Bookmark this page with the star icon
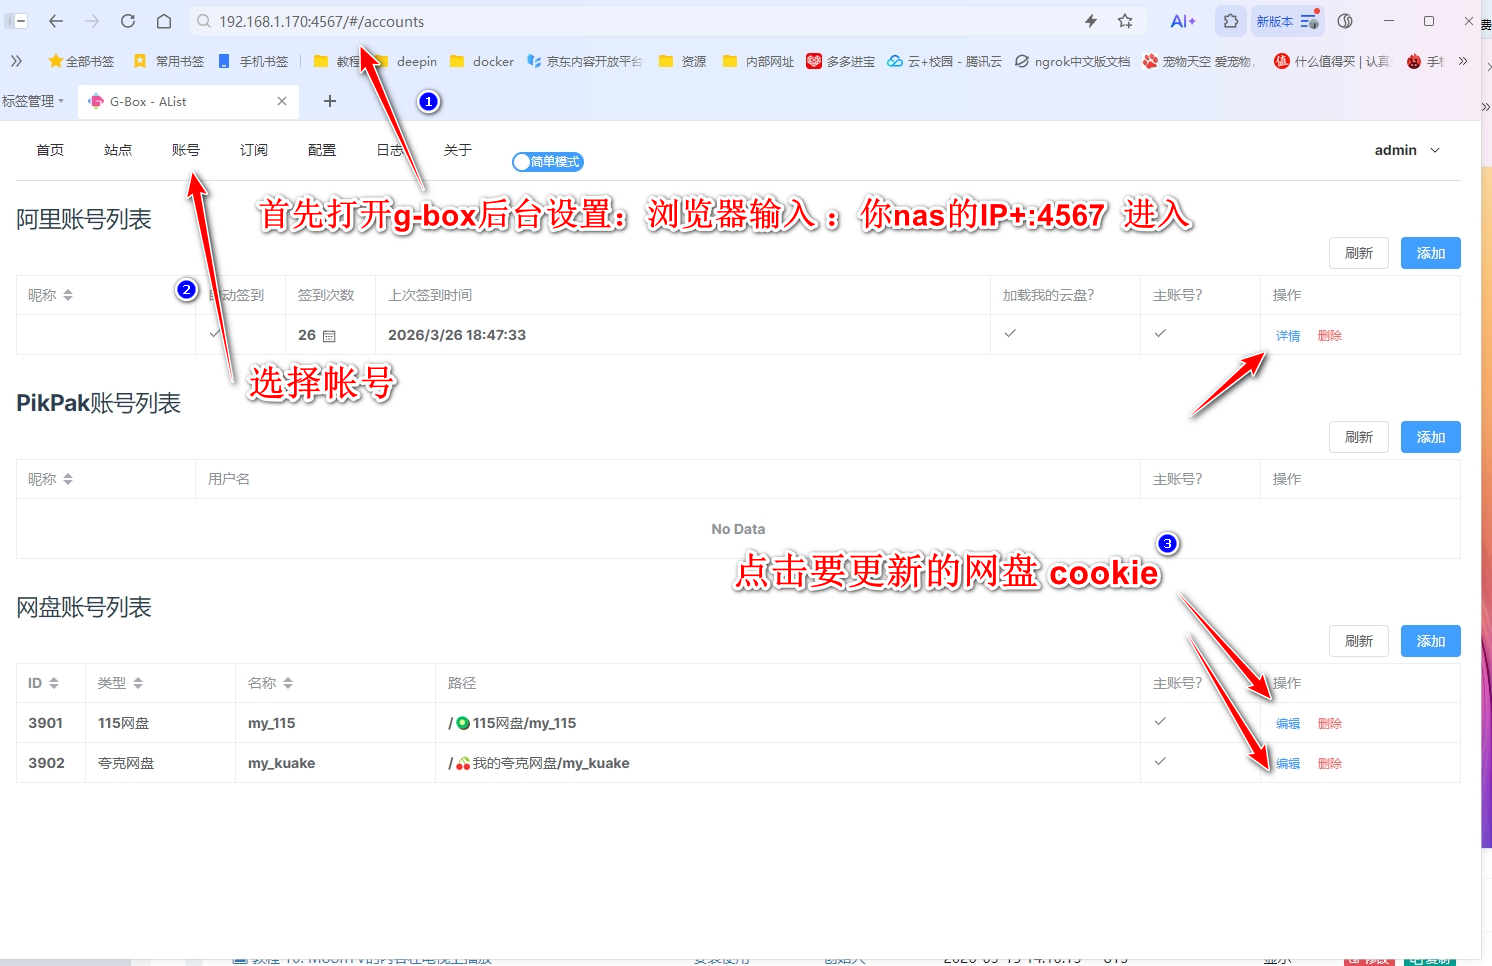Image resolution: width=1492 pixels, height=966 pixels. 1125,21
